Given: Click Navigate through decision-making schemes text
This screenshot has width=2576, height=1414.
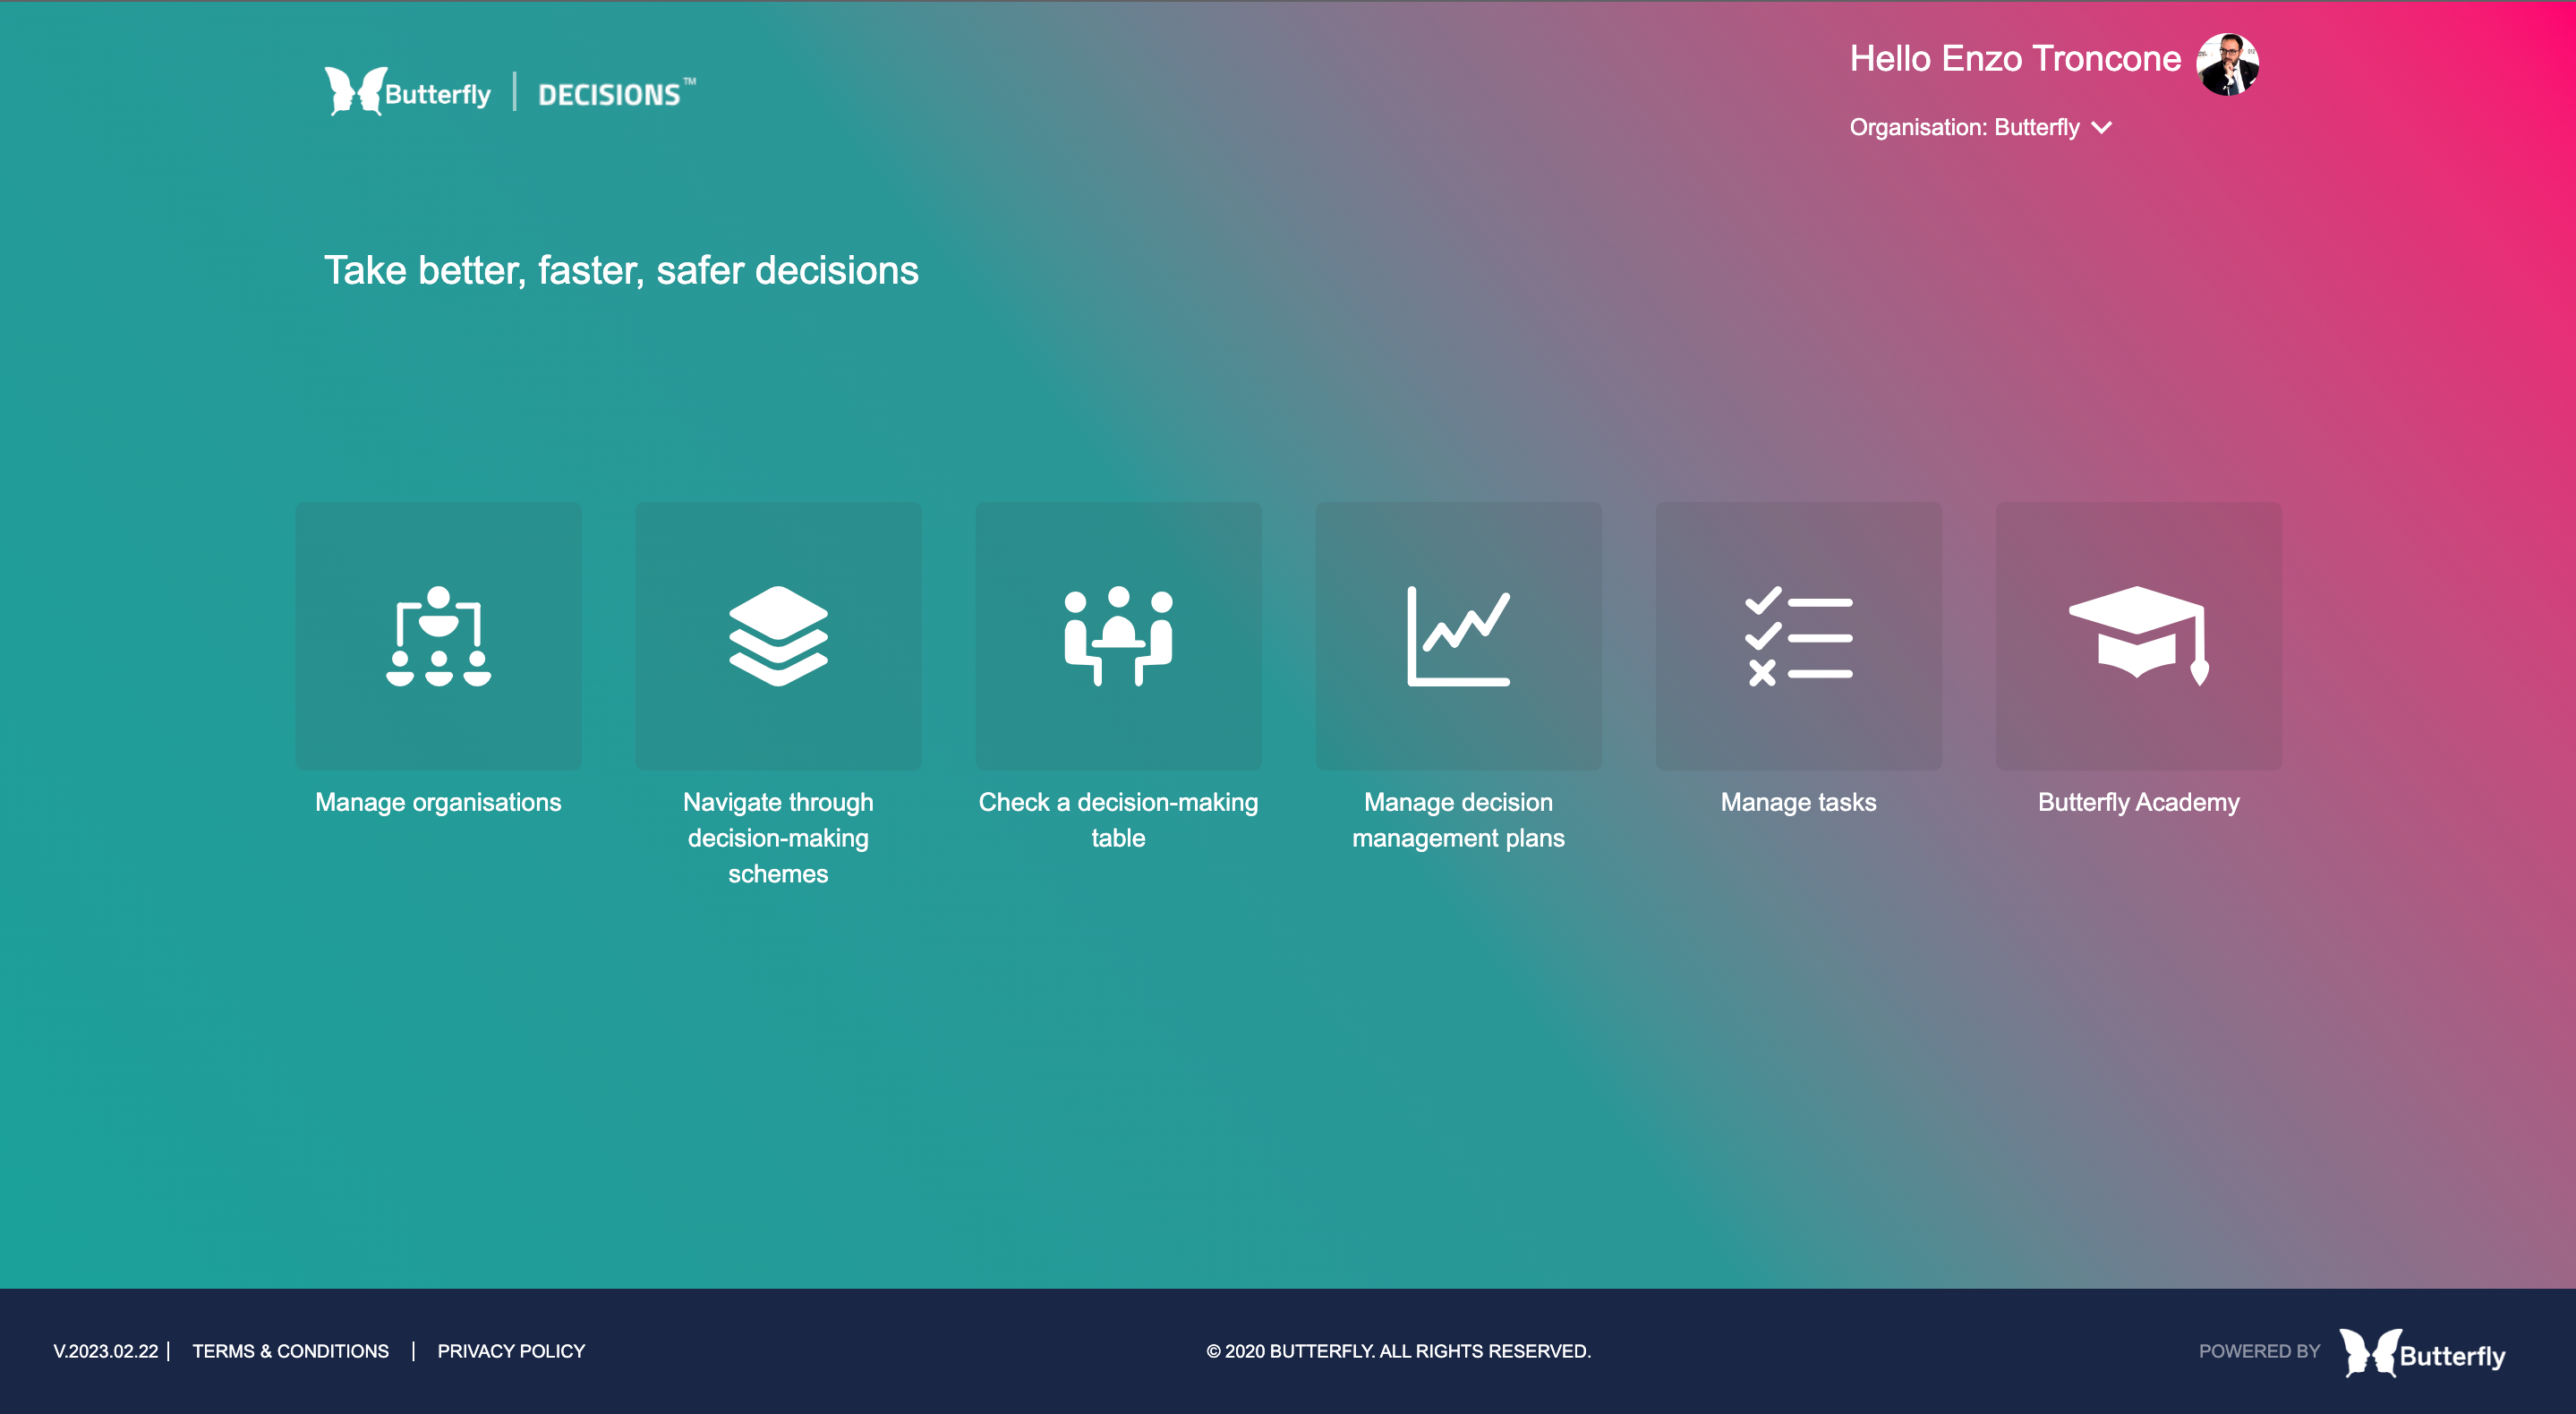Looking at the screenshot, I should click(x=778, y=838).
